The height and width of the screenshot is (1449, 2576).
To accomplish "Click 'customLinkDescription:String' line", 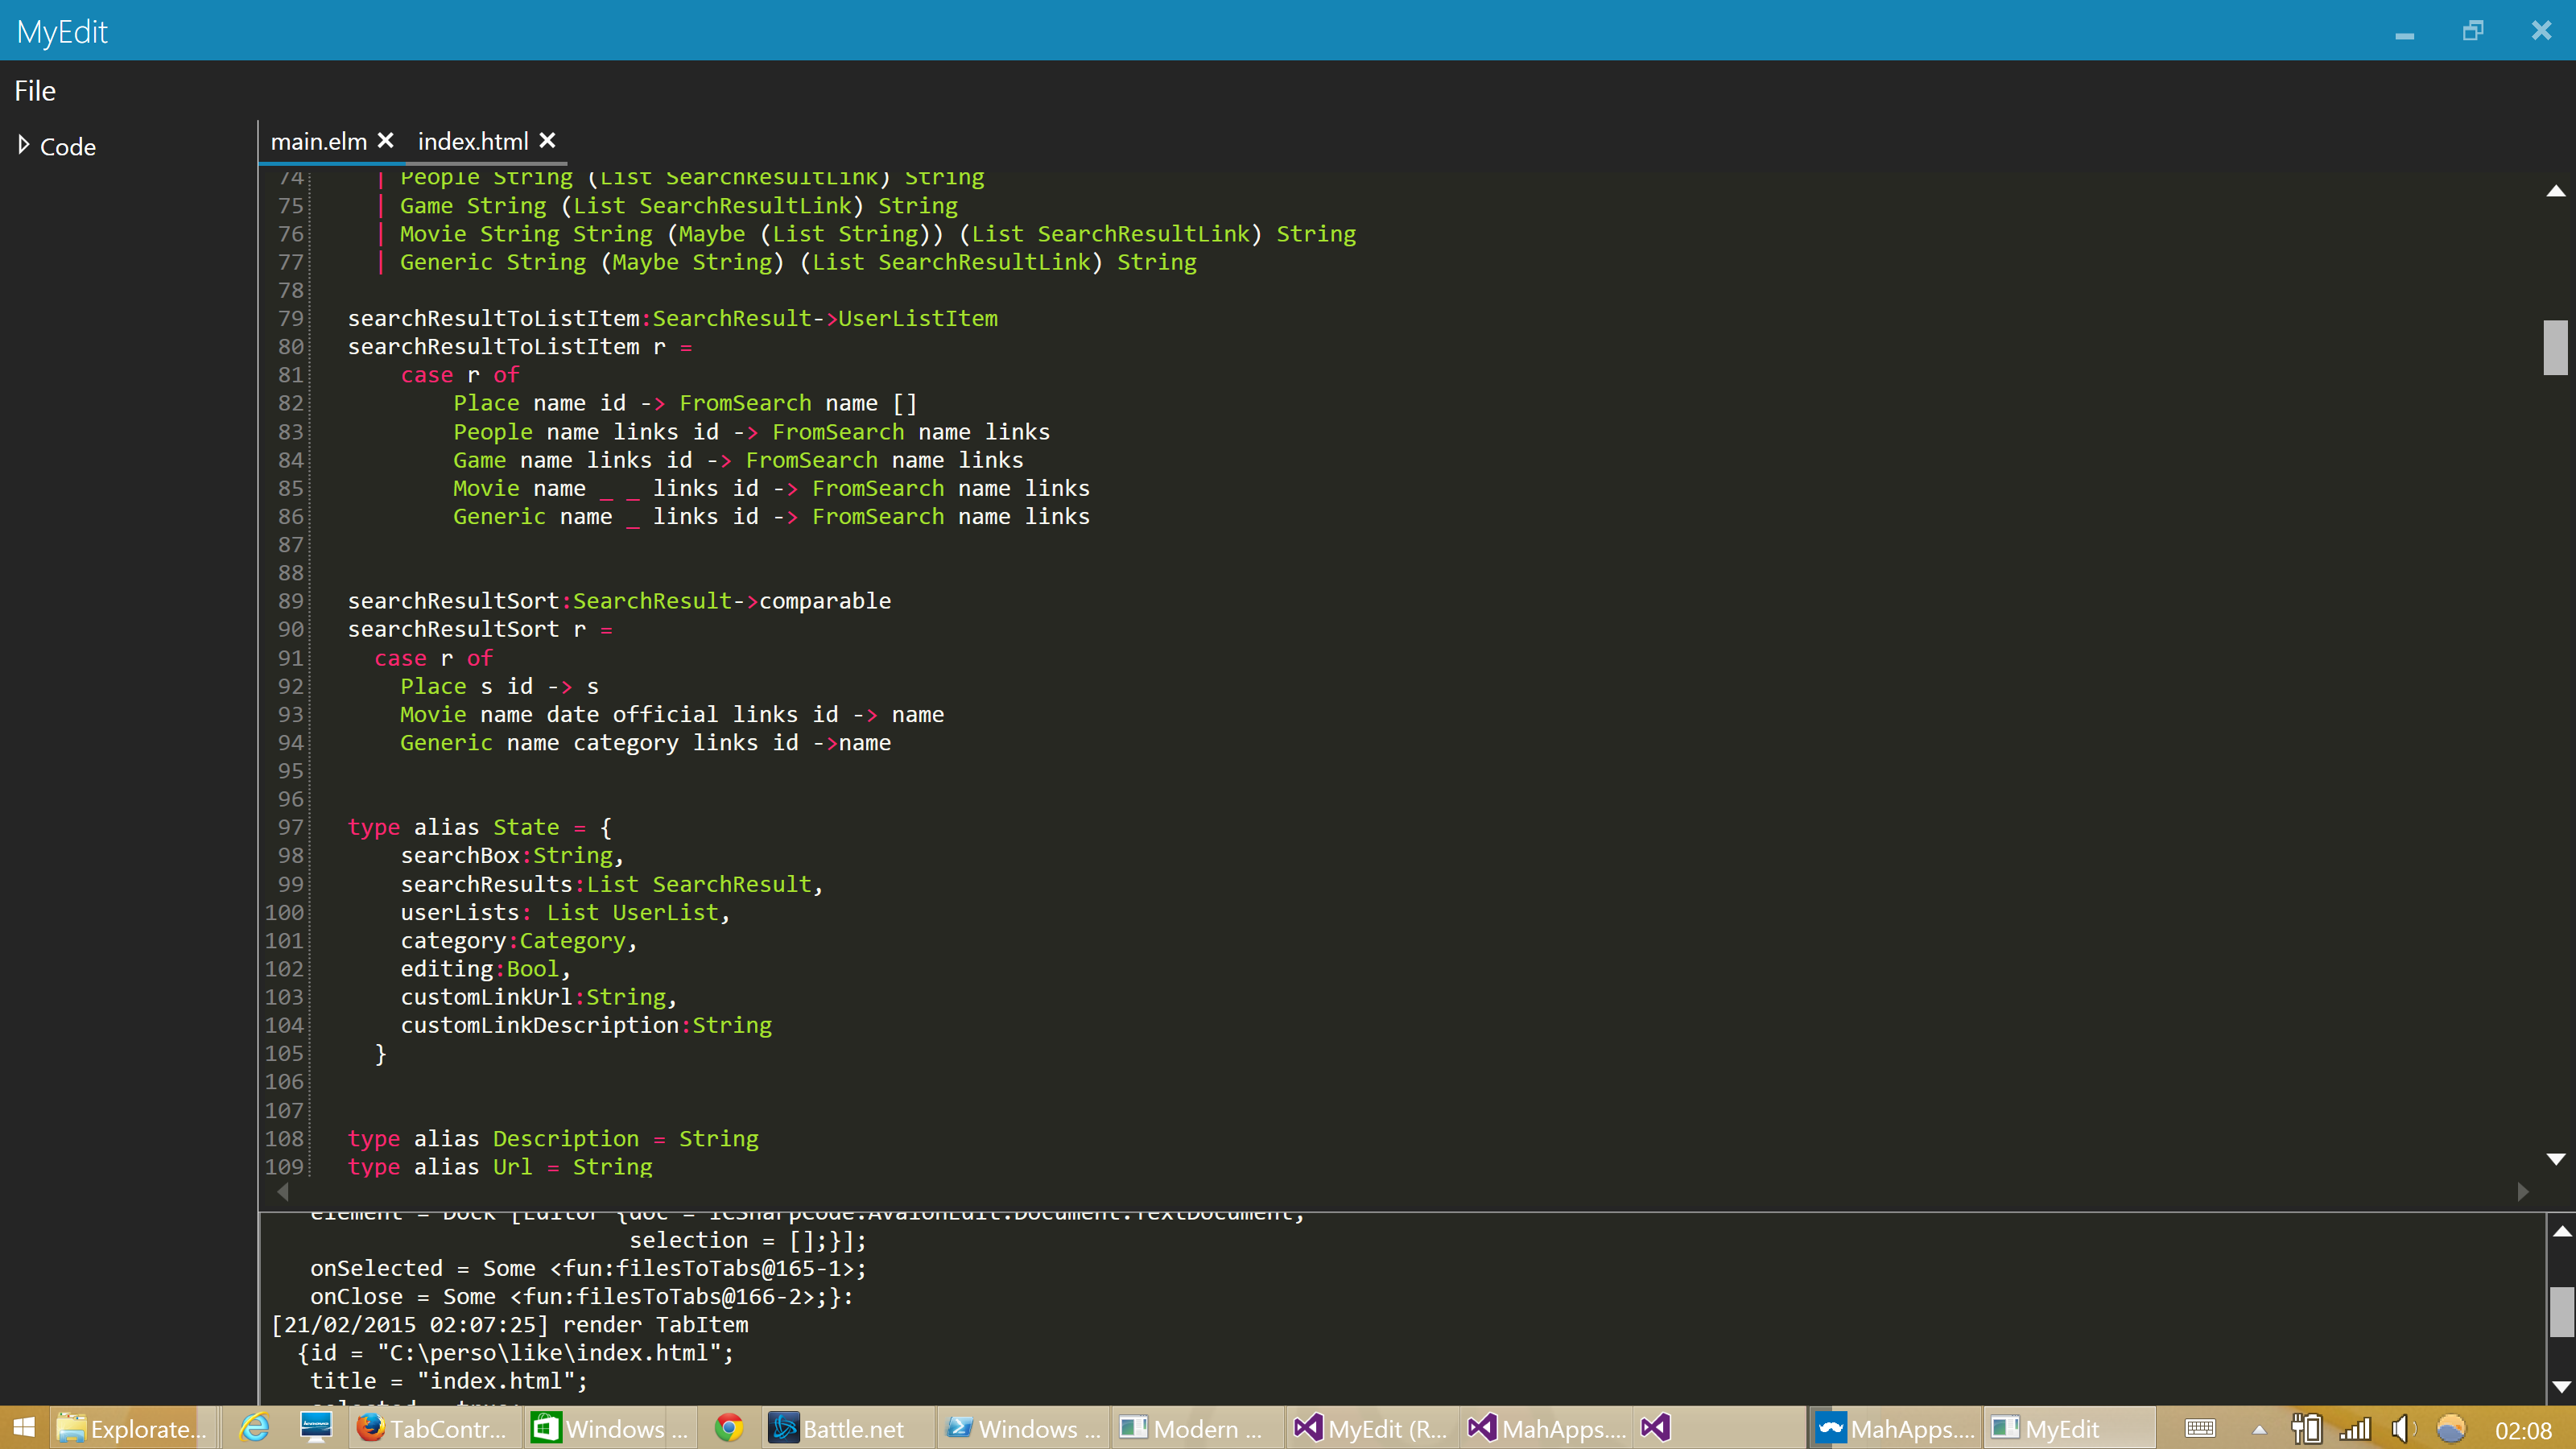I will 586,1025.
